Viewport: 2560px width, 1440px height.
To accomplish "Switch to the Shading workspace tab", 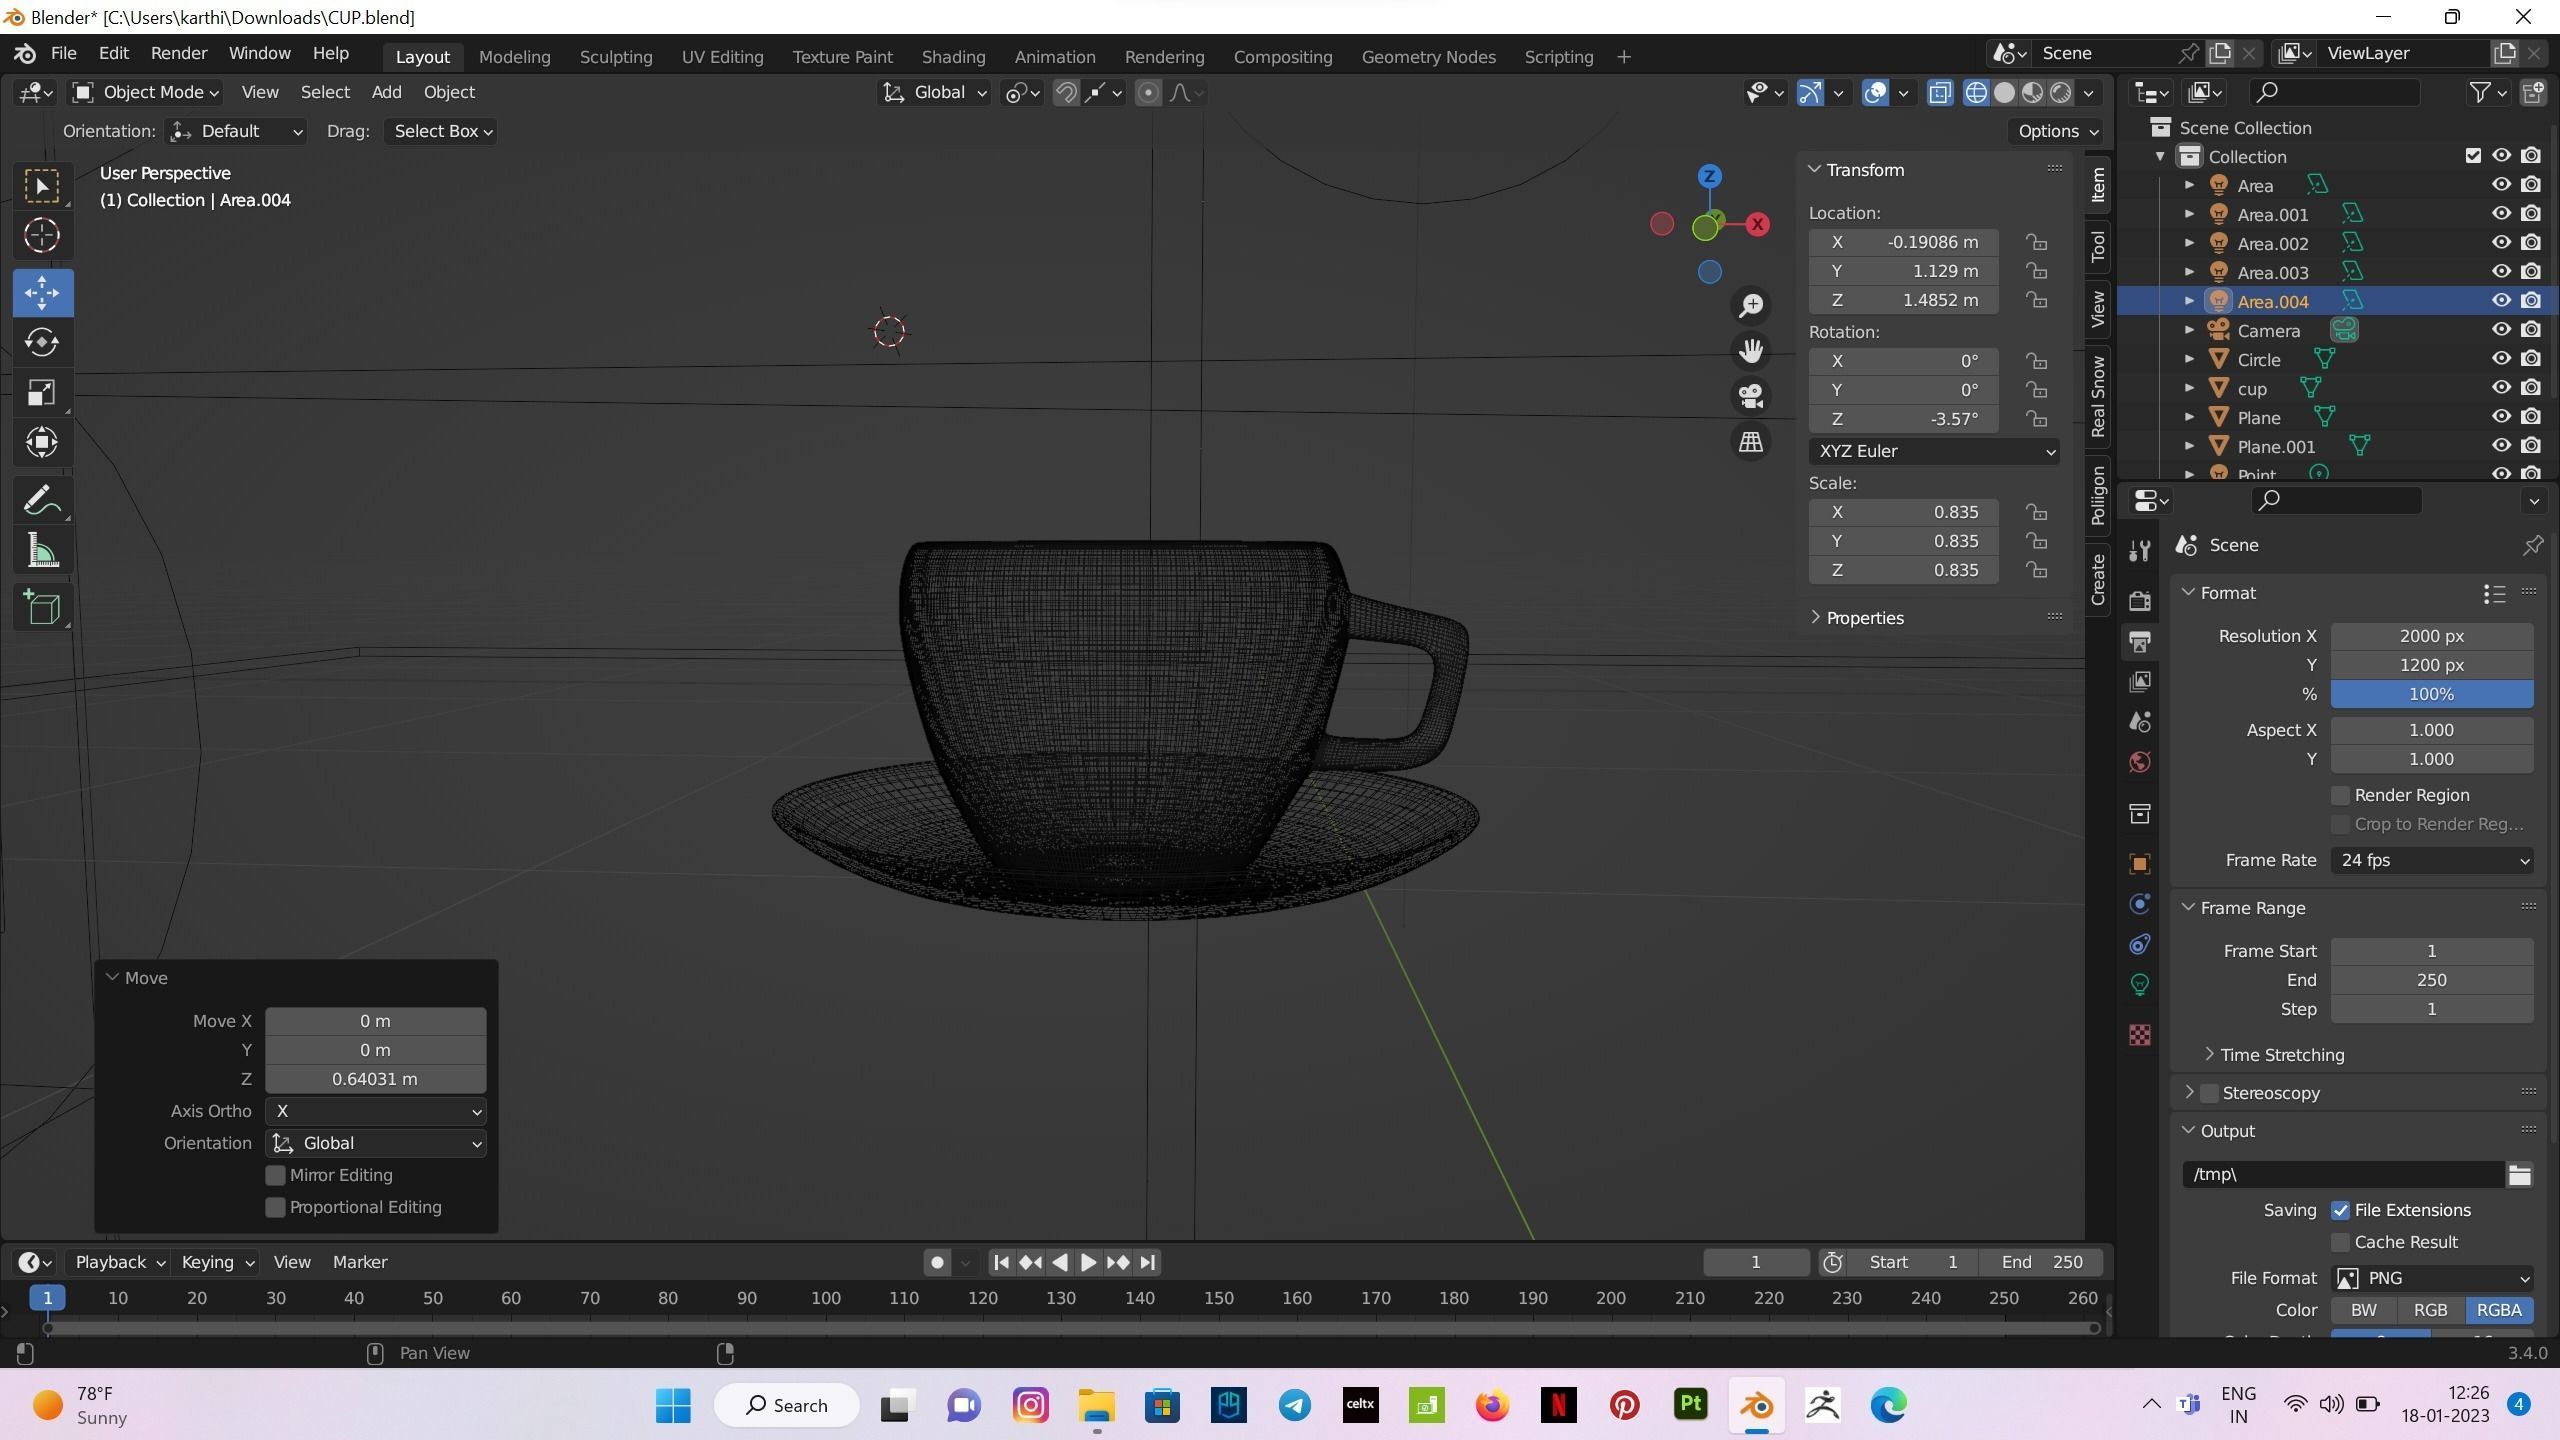I will 953,57.
